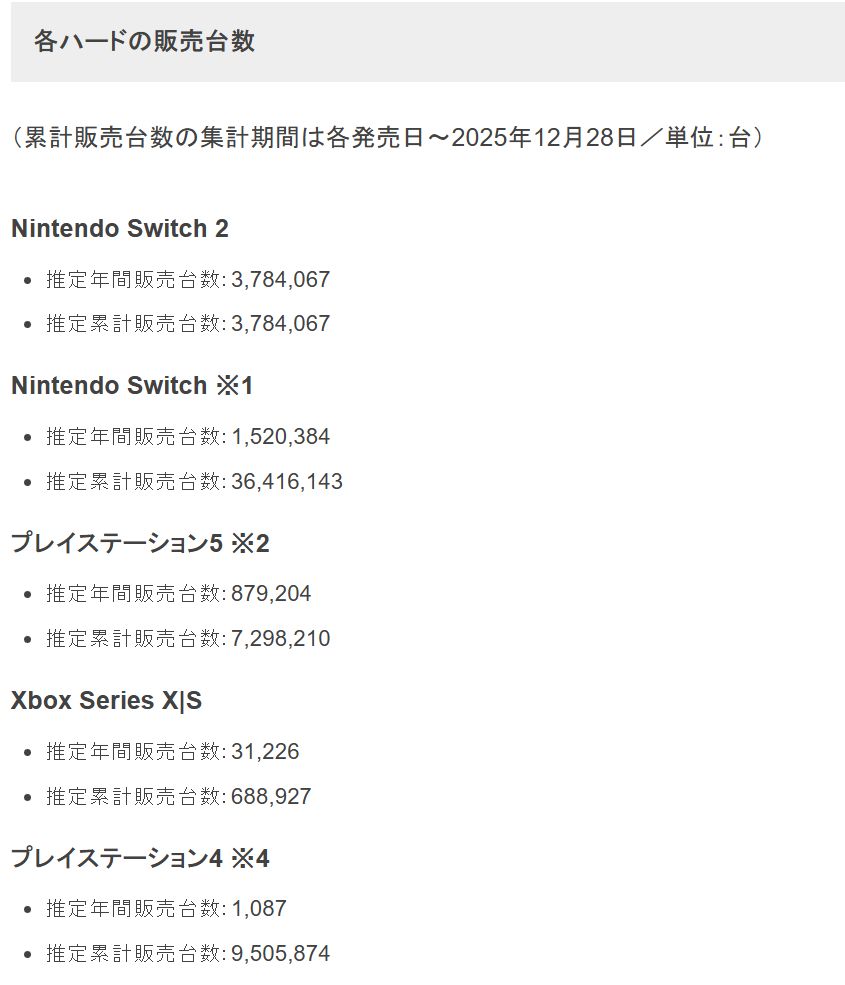The height and width of the screenshot is (985, 845).
Task: Click the Nintendo Switch ※1 heading text
Action: [108, 386]
